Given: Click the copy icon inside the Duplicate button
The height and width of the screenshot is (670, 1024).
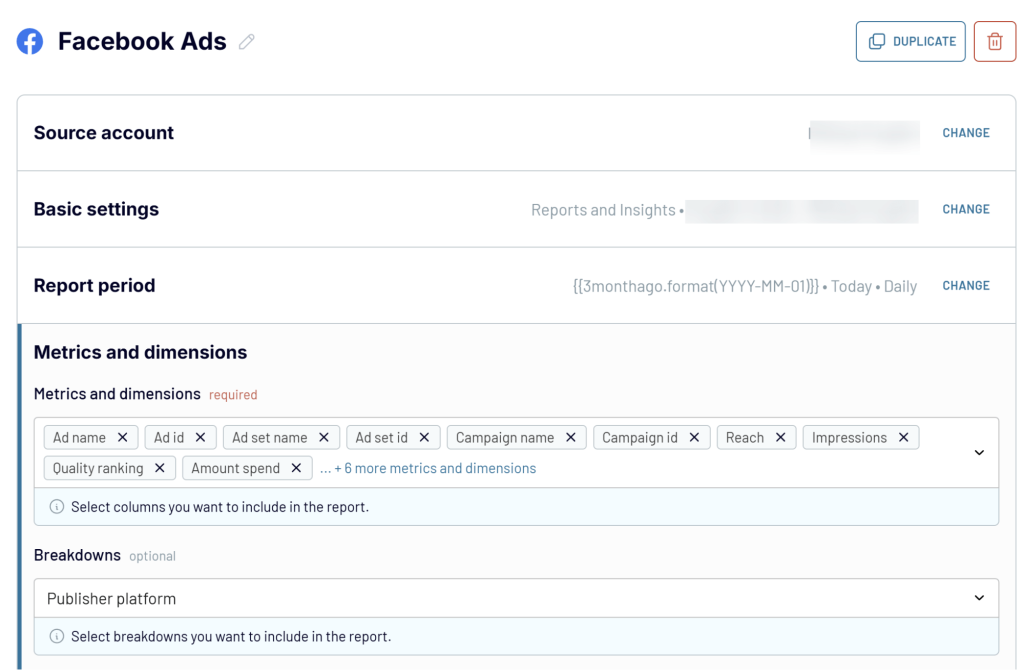Looking at the screenshot, I should click(878, 41).
